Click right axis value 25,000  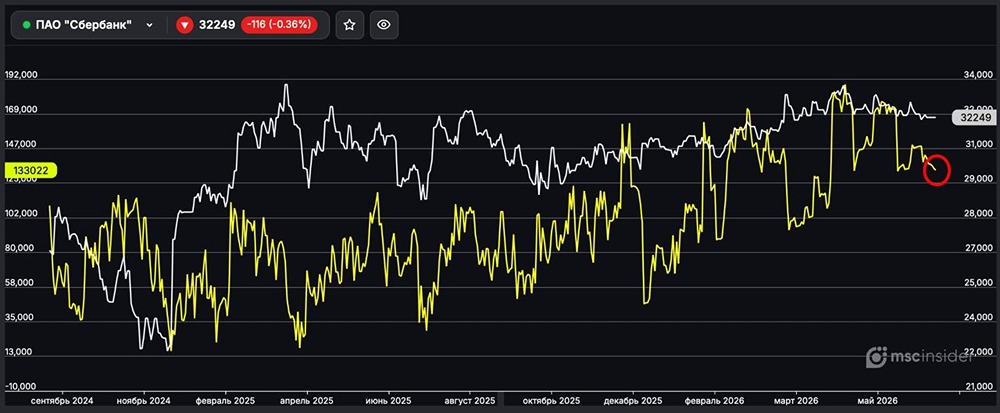click(978, 284)
